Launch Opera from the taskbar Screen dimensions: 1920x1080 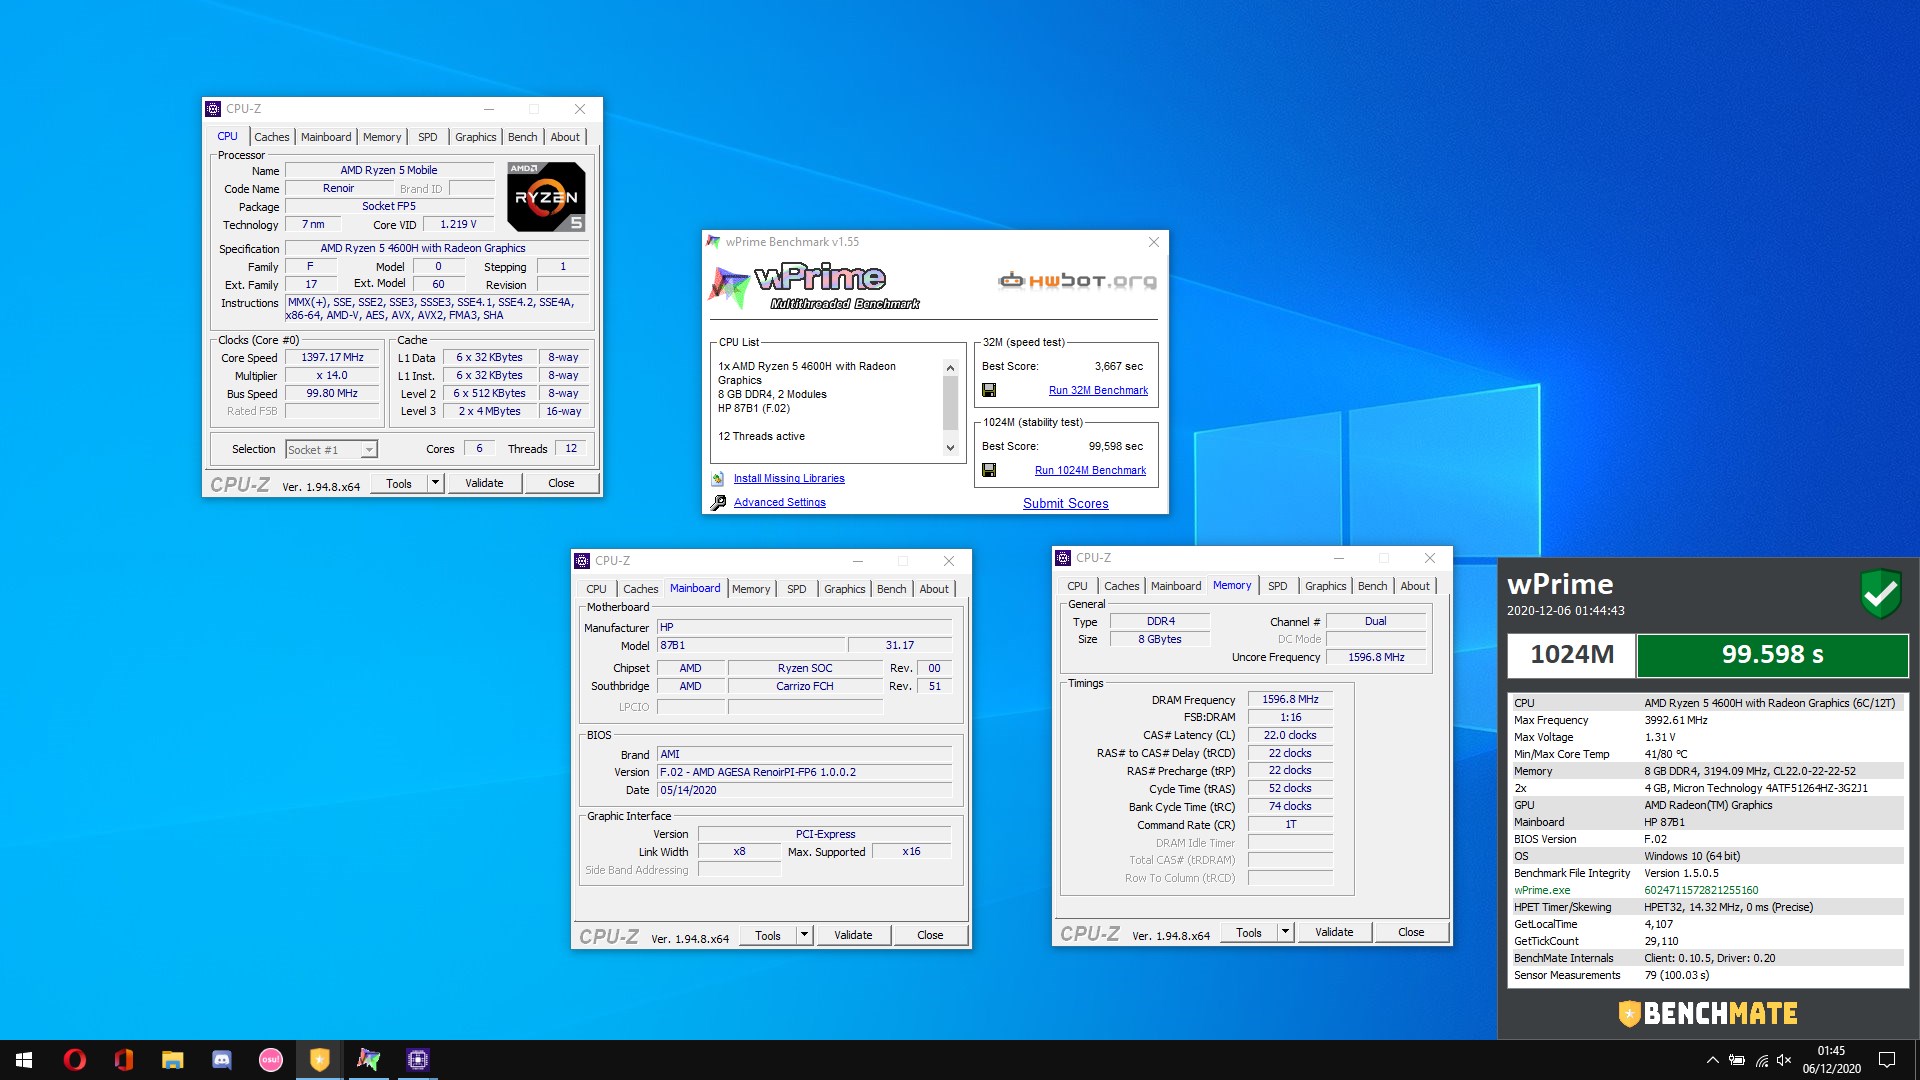pyautogui.click(x=75, y=1060)
